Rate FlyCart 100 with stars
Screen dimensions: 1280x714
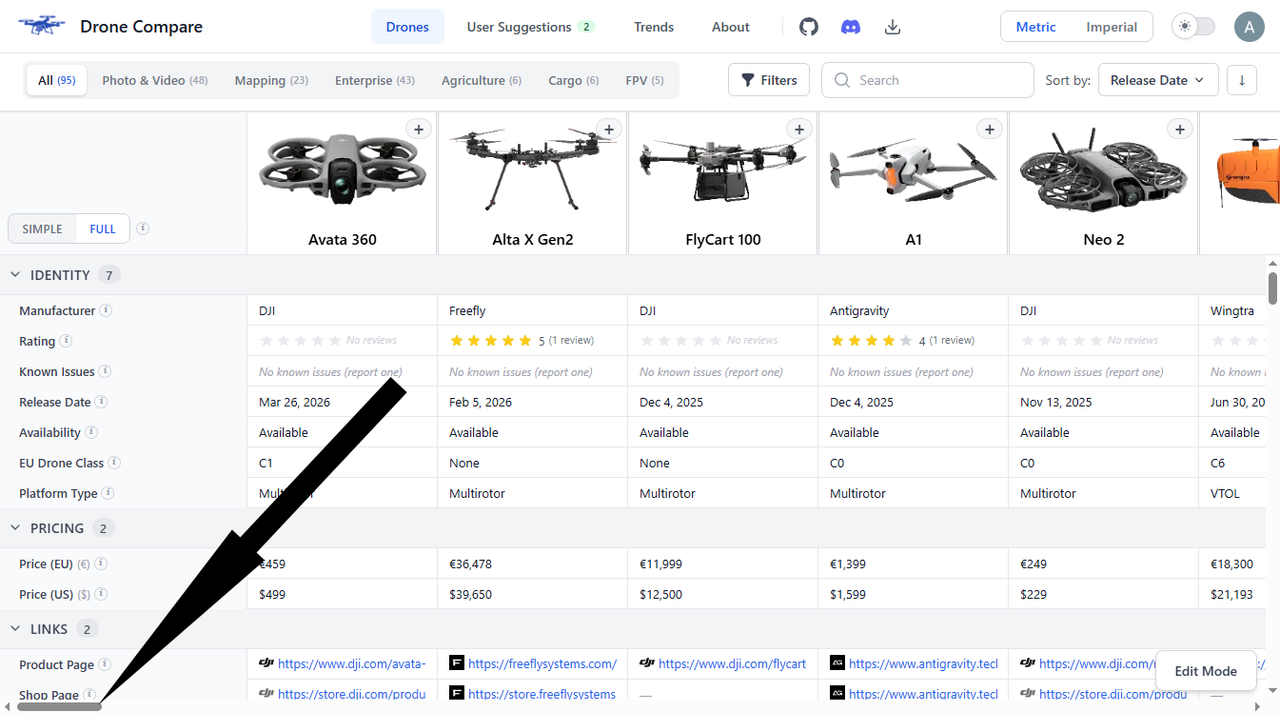[680, 341]
